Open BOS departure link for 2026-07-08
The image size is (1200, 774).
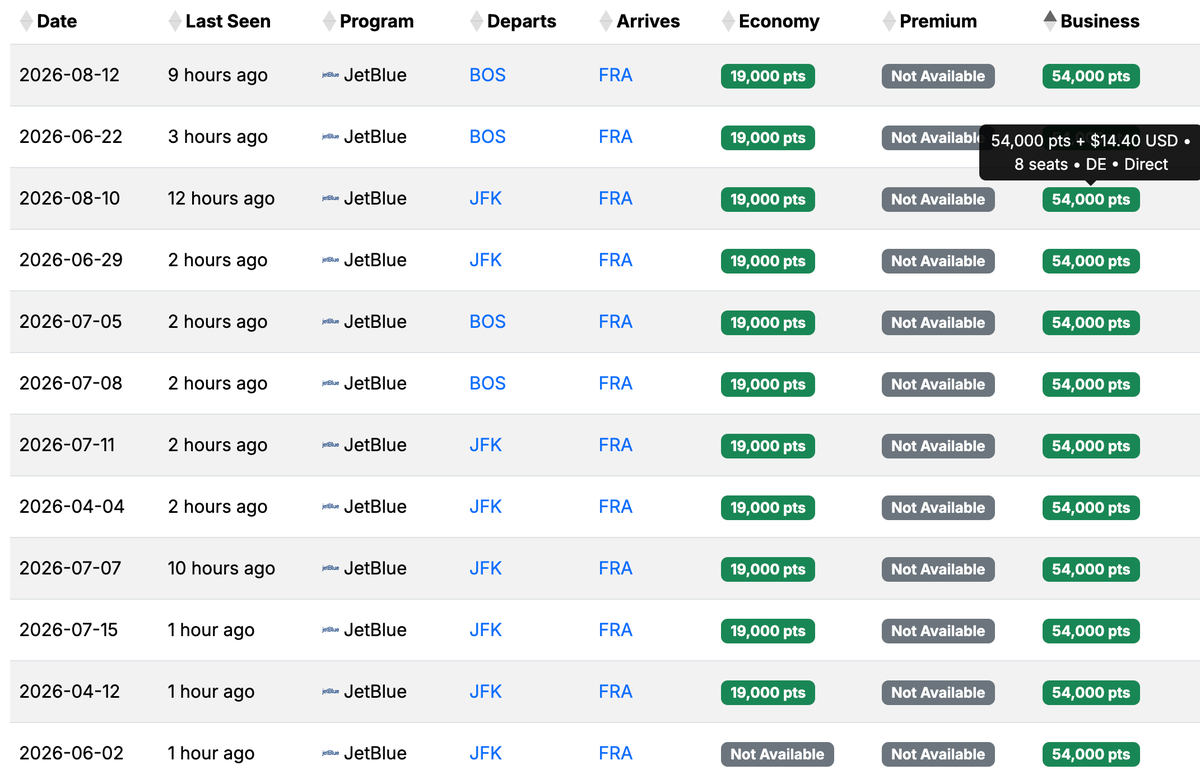click(x=487, y=384)
